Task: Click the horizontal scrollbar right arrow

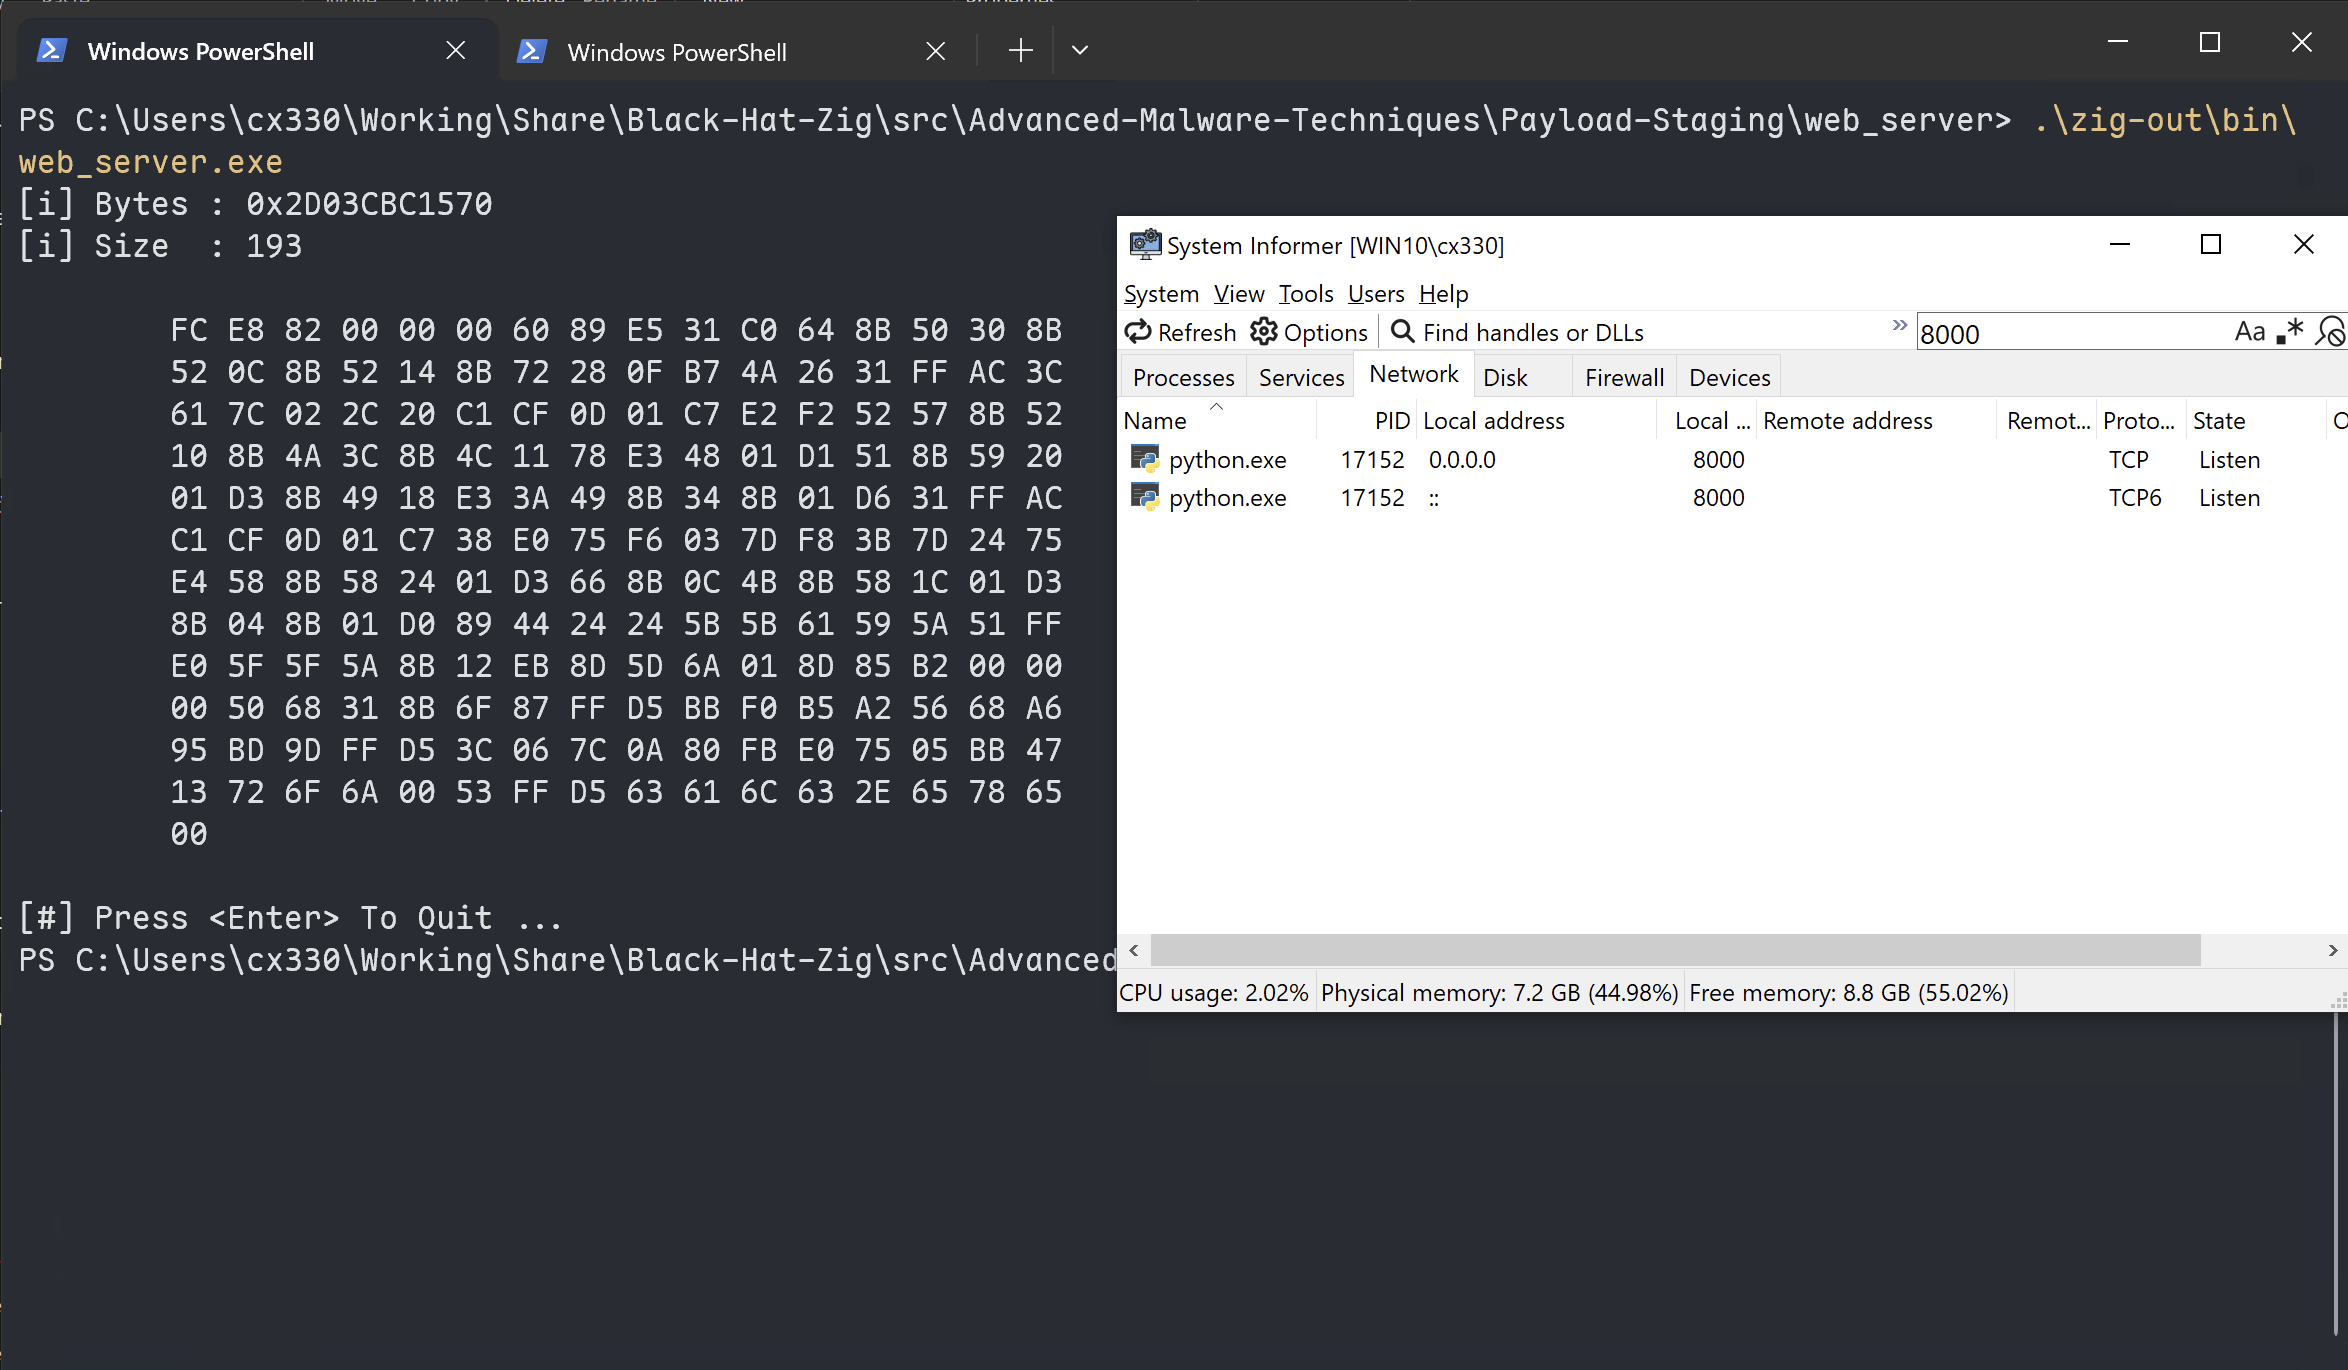Action: click(2332, 950)
